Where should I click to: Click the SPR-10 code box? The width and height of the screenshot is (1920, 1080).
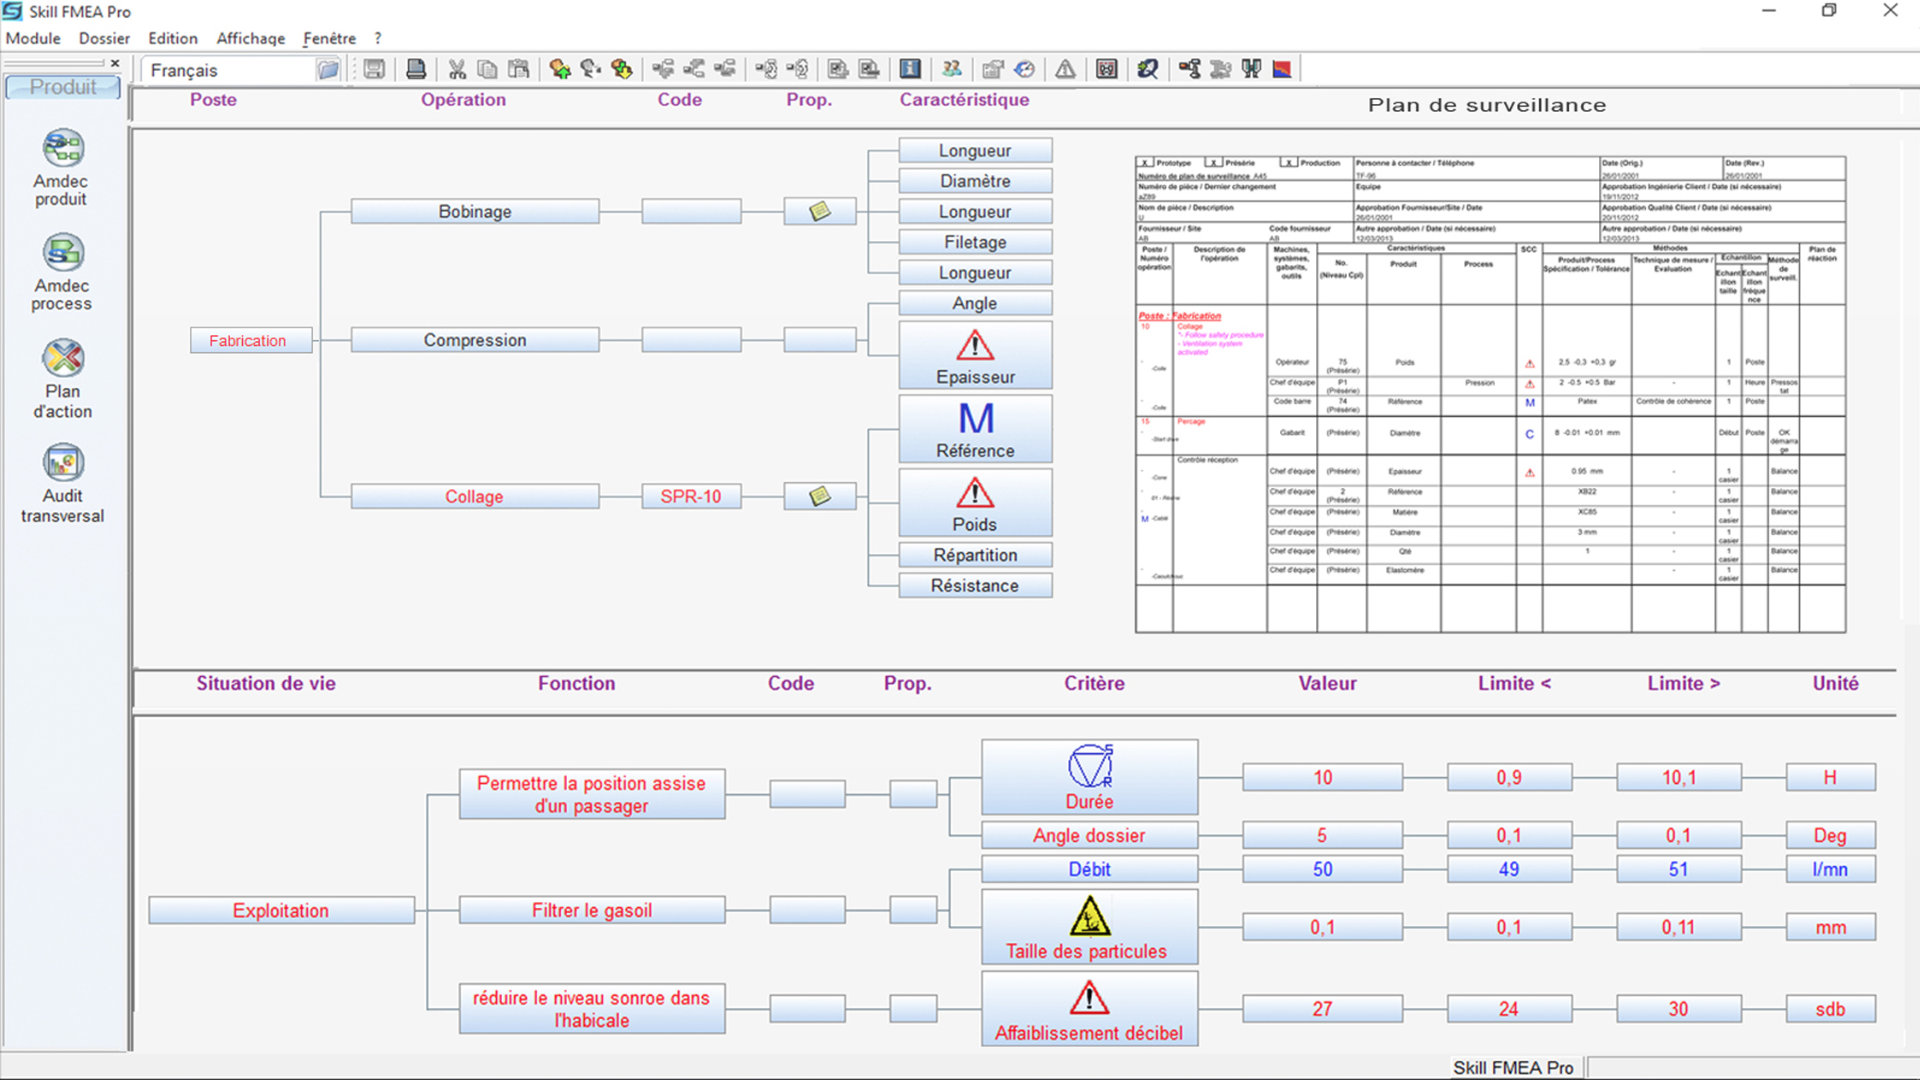coord(691,496)
